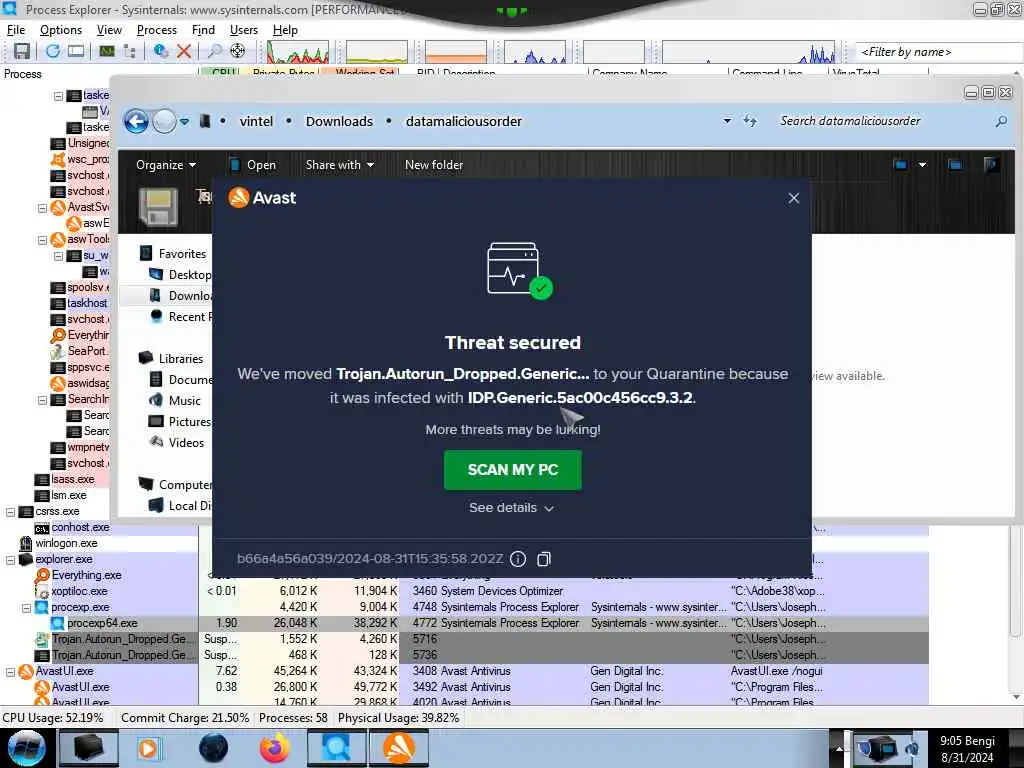The height and width of the screenshot is (768, 1024).
Task: Select Desktop in the navigation pane
Action: click(182, 275)
